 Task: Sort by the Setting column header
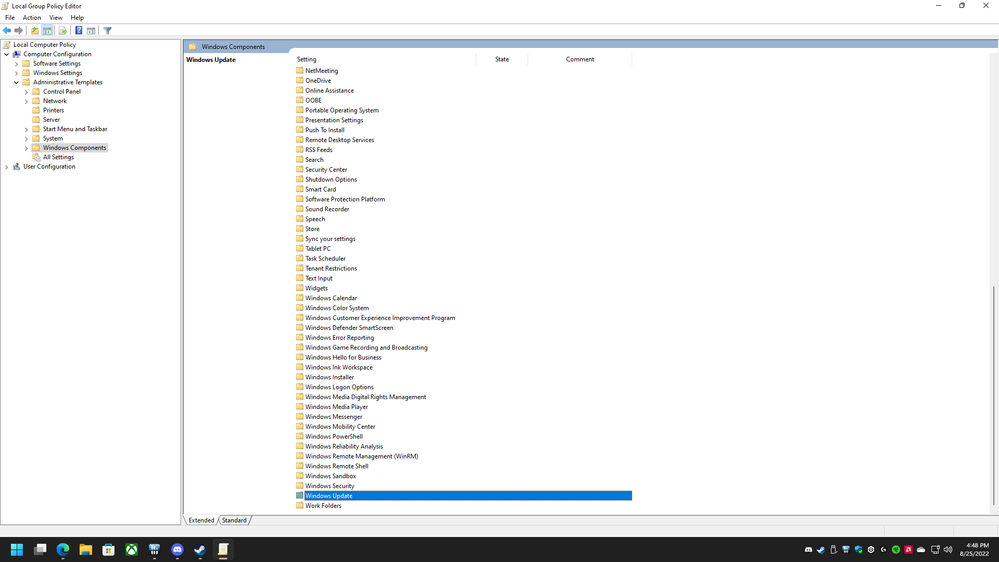pyautogui.click(x=384, y=59)
